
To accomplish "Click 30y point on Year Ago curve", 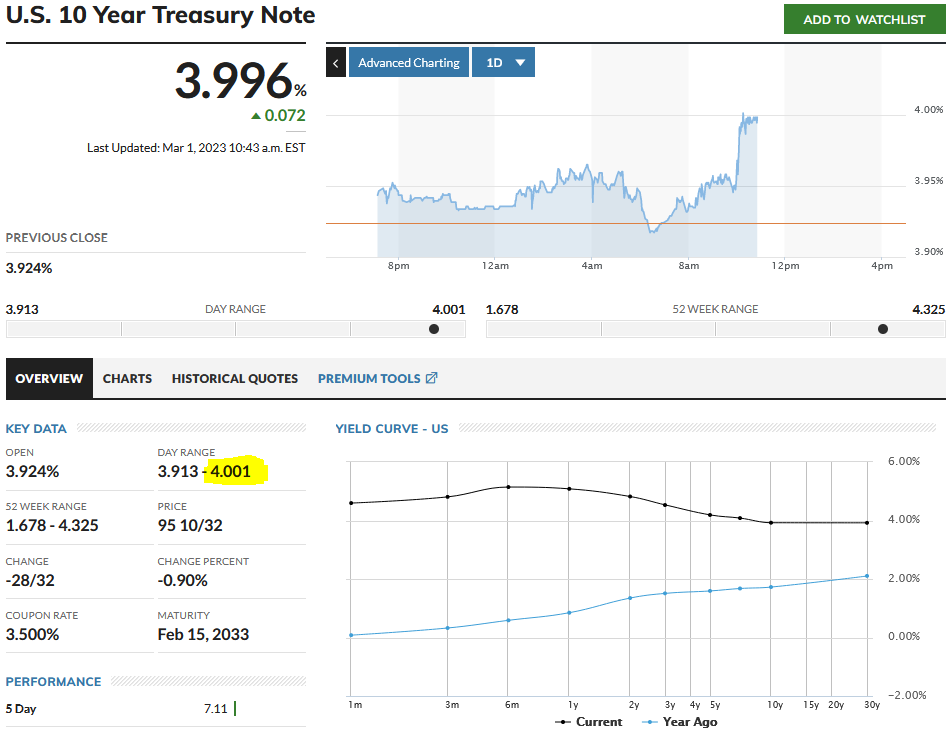I will 867,576.
